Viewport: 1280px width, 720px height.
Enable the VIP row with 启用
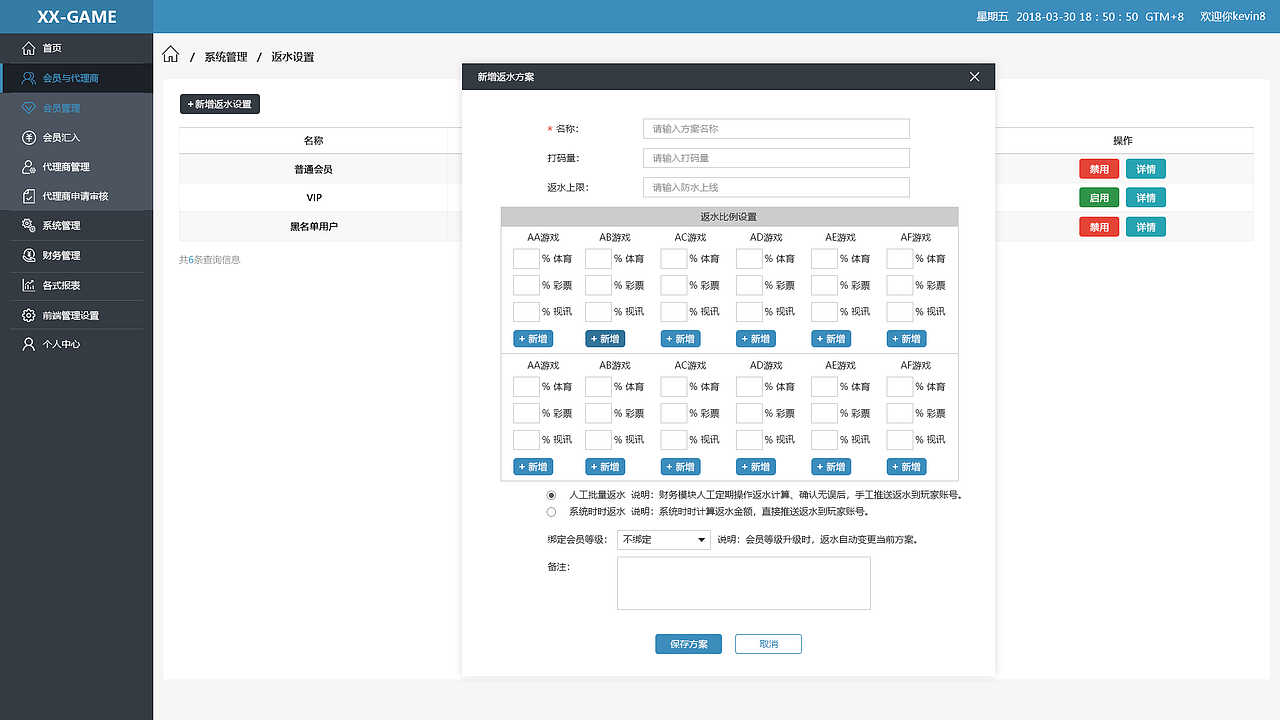tap(1099, 198)
